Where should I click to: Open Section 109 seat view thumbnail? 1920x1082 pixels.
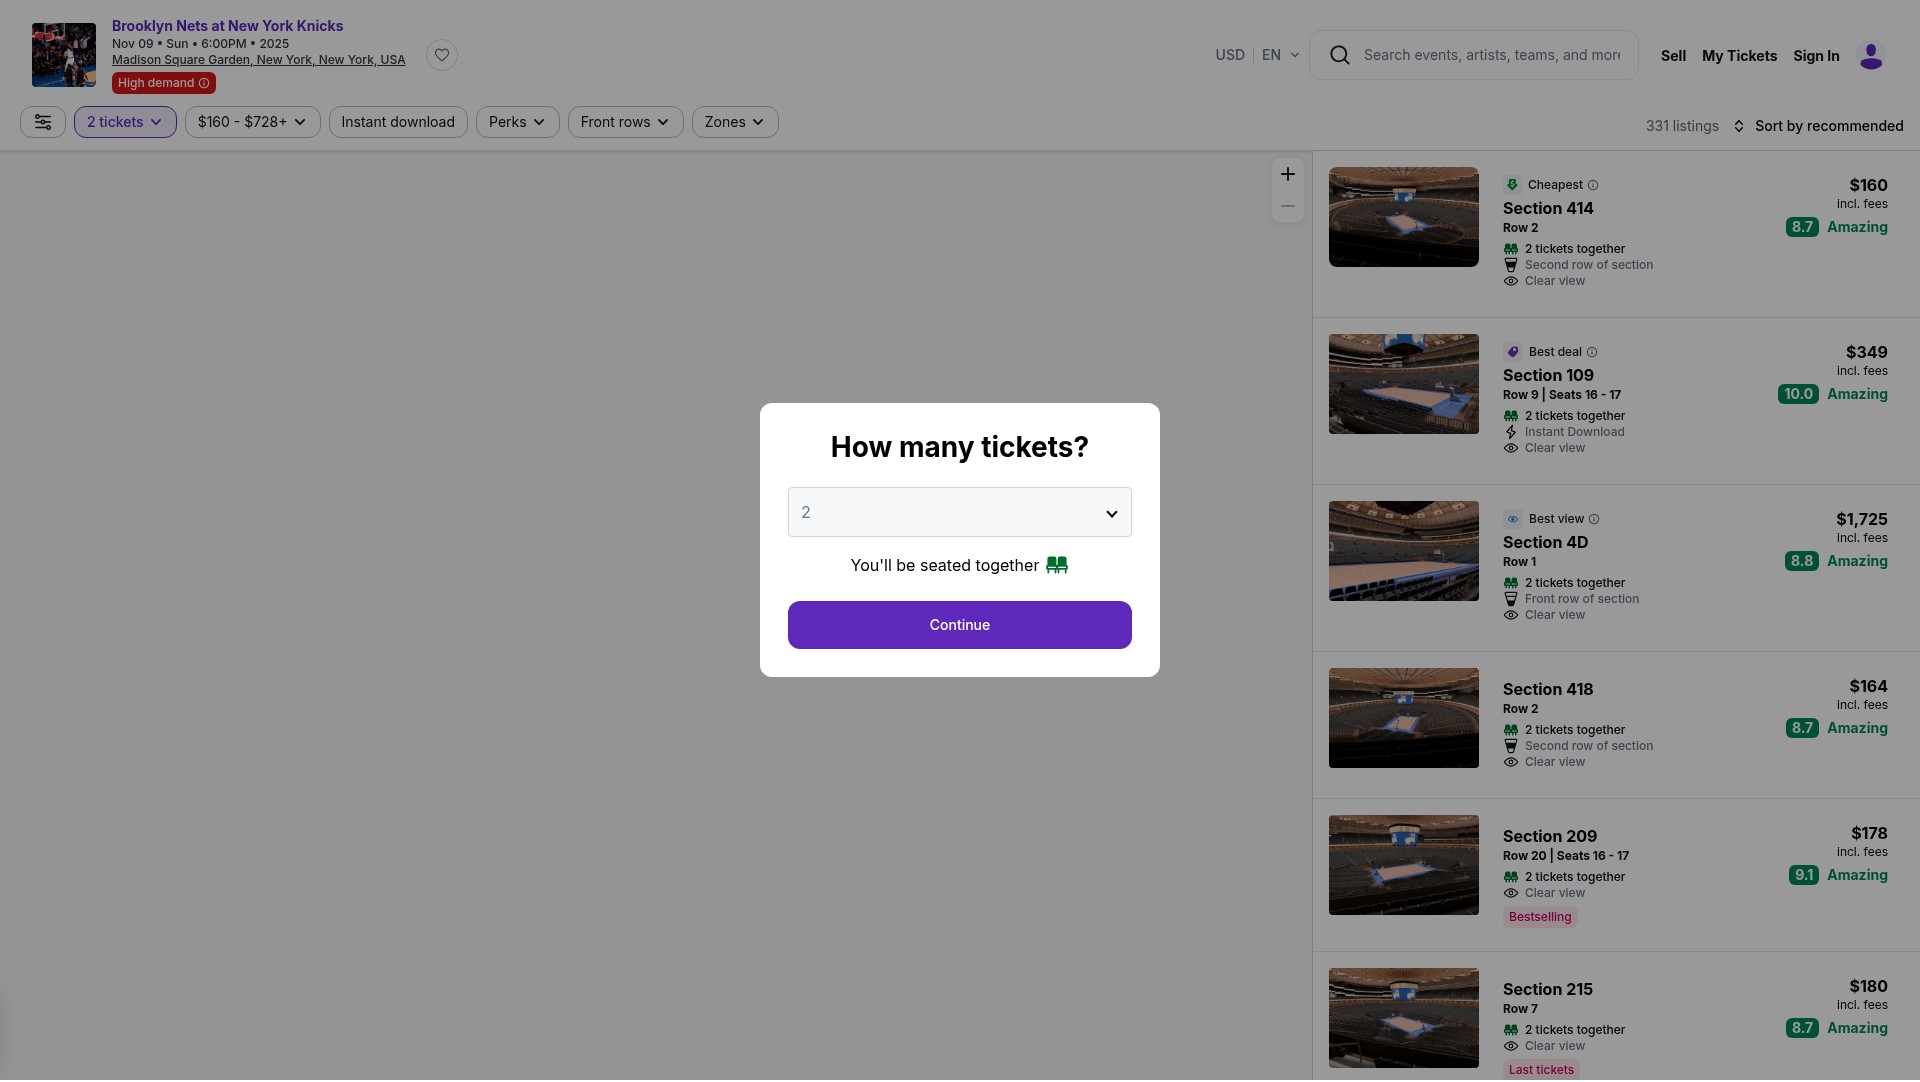[x=1403, y=384]
